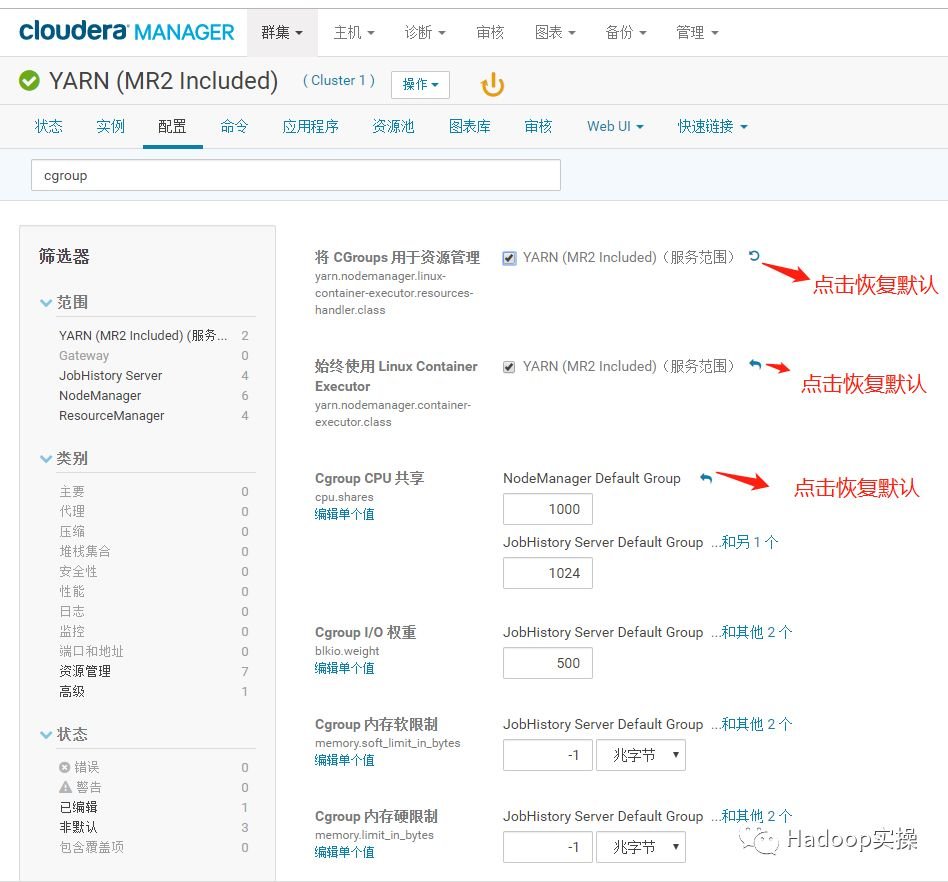Click the warning triangle icon in filters
Screen dimensions: 948x882
pos(65,787)
